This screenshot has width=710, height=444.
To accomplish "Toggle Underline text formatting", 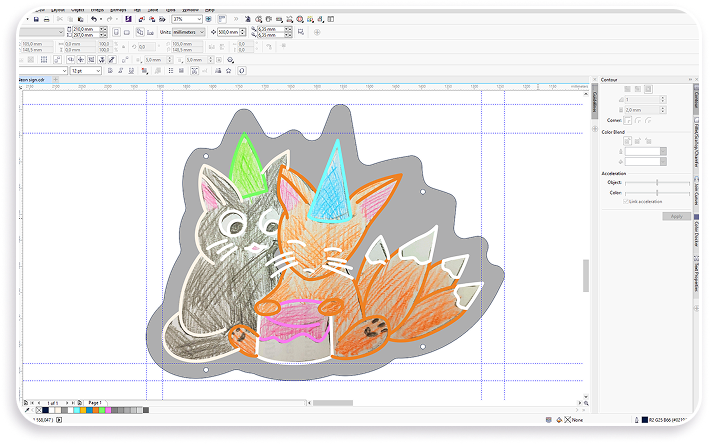I will [x=131, y=71].
